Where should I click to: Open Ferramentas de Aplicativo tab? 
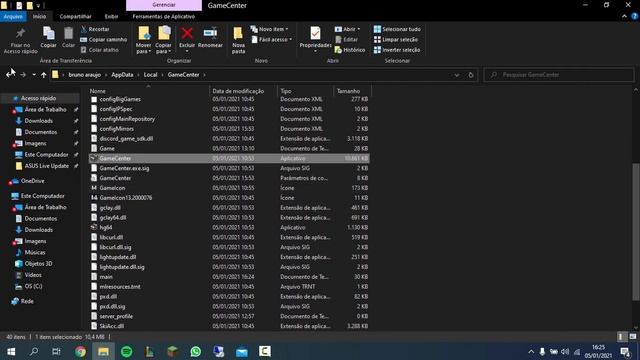click(164, 16)
